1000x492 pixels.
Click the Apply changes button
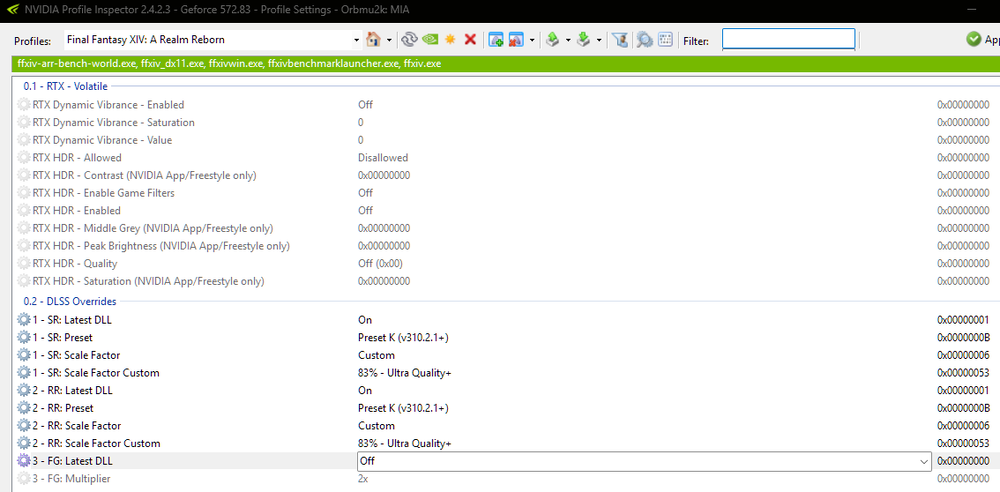coord(982,40)
